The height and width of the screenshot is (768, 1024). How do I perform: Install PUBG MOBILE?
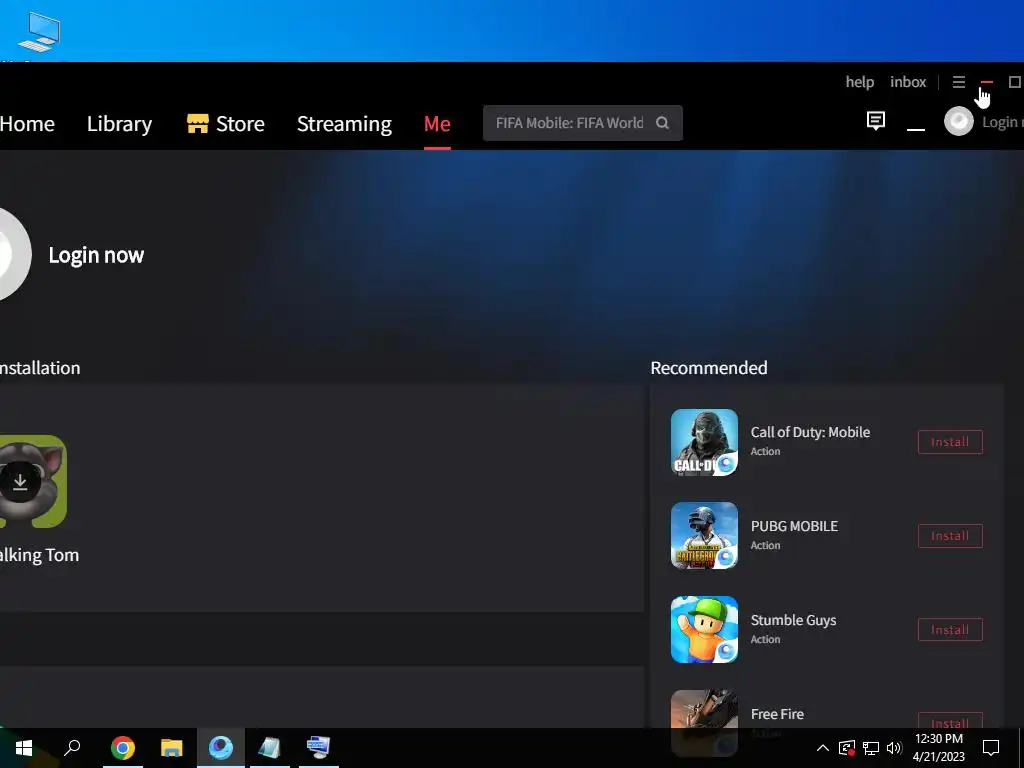tap(950, 536)
